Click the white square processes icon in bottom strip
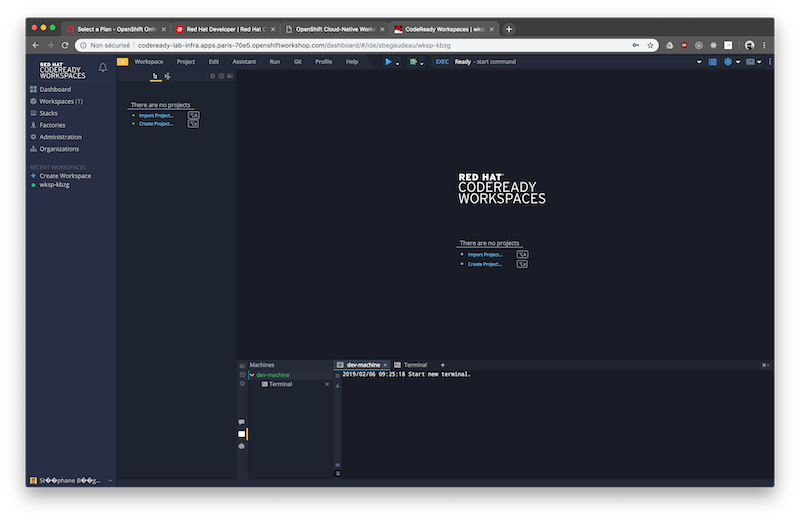This screenshot has width=800, height=521. (241, 434)
